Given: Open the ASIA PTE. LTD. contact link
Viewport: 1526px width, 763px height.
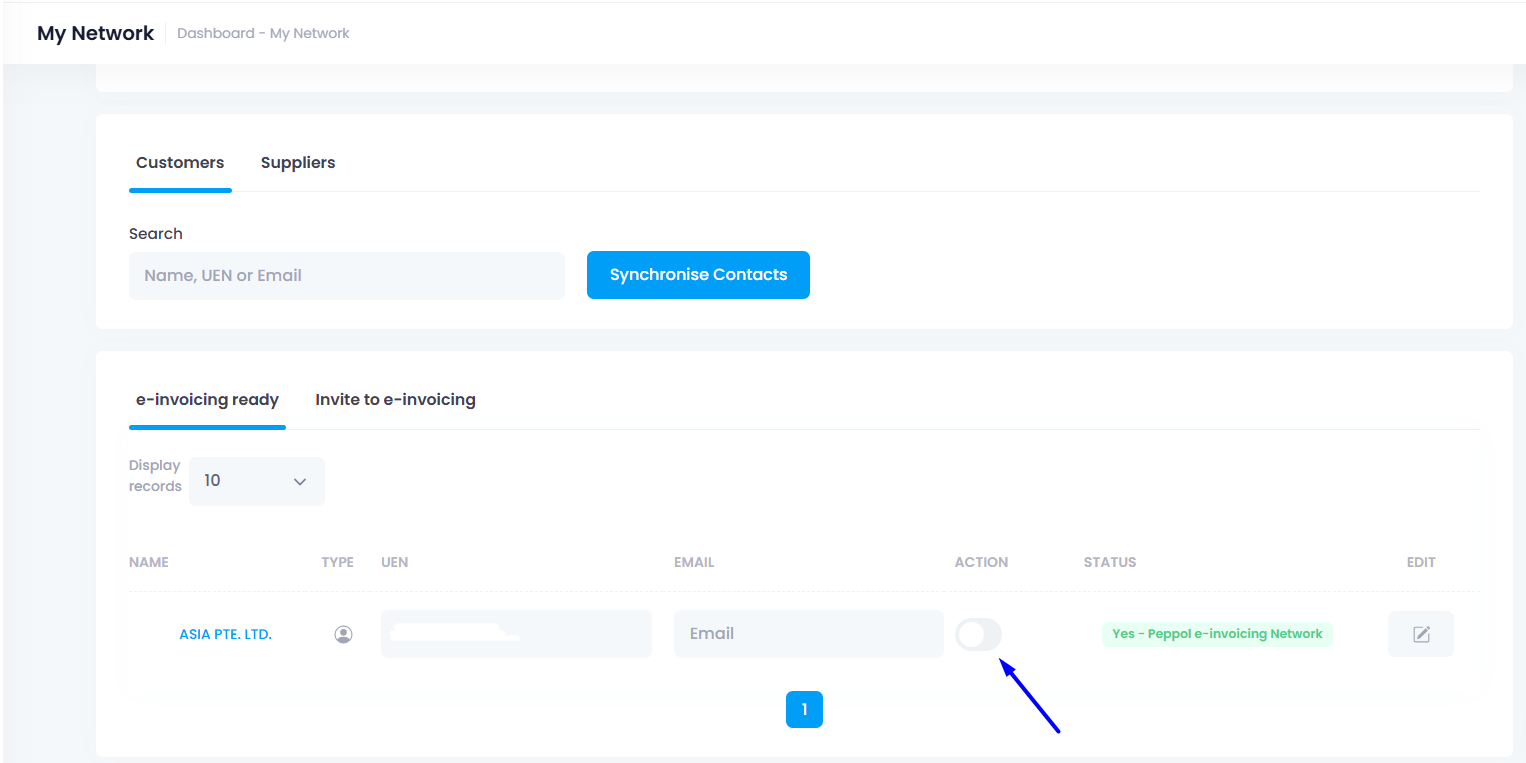Looking at the screenshot, I should click(x=225, y=634).
